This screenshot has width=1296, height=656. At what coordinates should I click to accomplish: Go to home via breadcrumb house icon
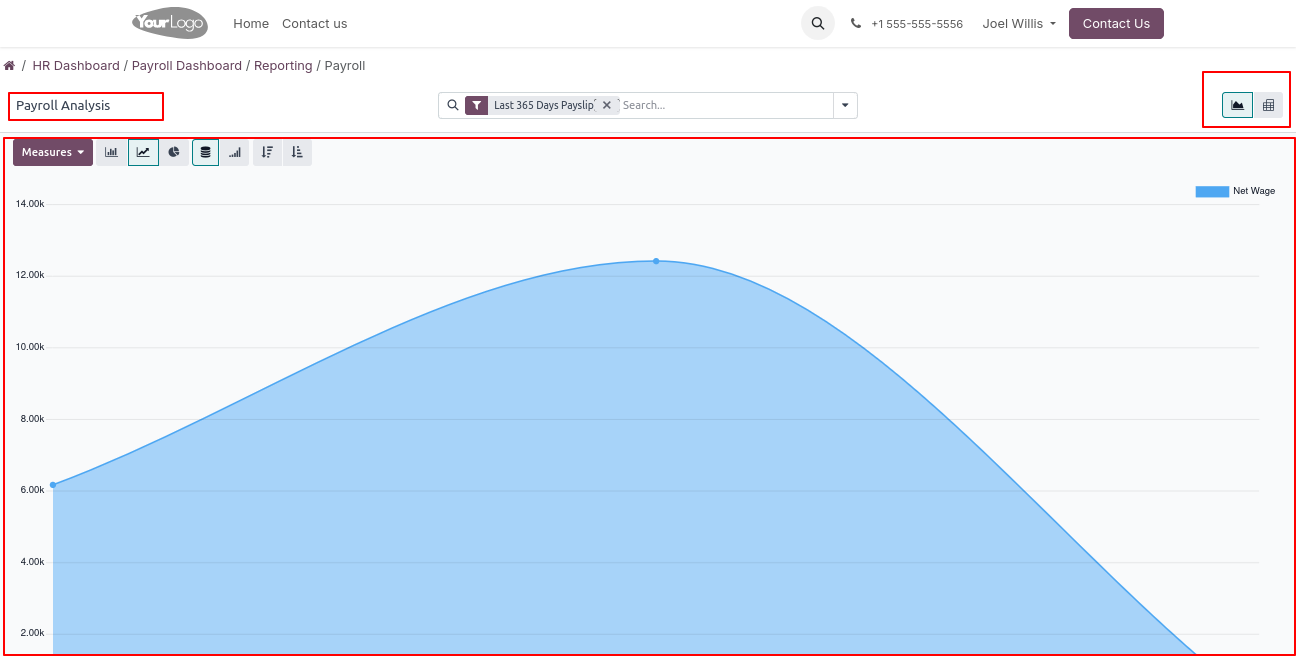[10, 66]
